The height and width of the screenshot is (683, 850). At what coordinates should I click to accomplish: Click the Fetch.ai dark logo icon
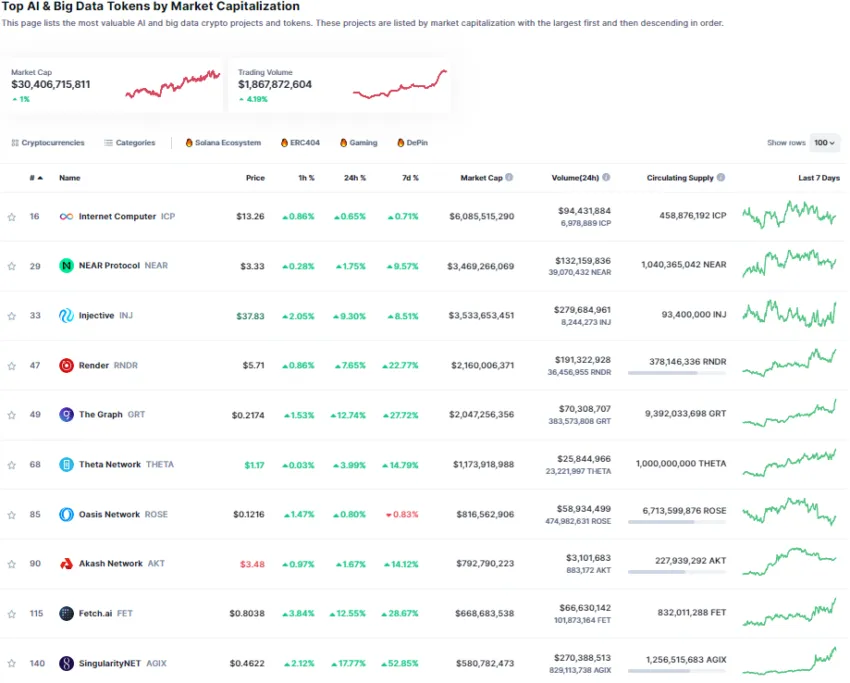[x=66, y=614]
